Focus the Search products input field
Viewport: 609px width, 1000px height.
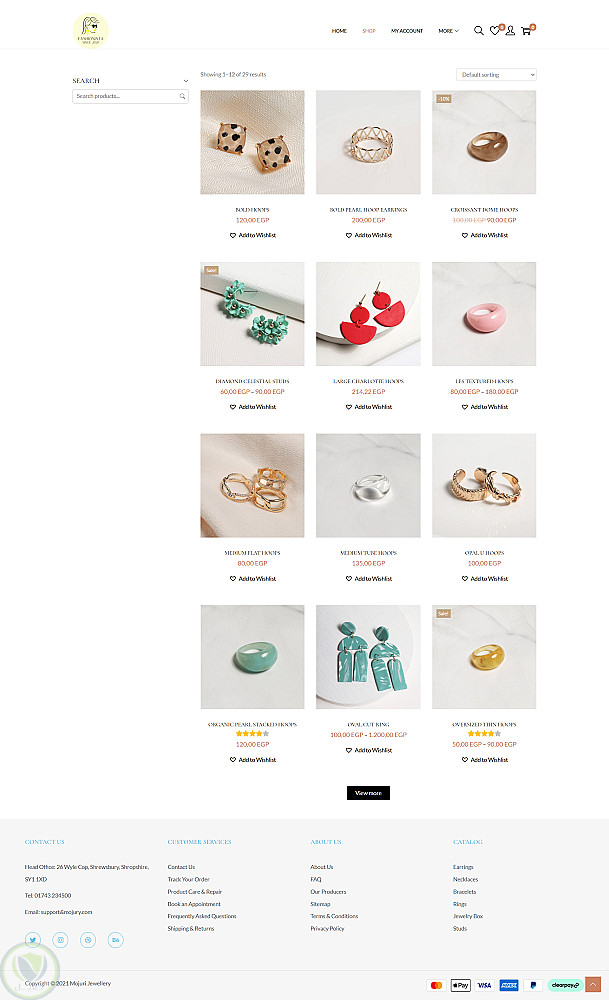tap(130, 96)
